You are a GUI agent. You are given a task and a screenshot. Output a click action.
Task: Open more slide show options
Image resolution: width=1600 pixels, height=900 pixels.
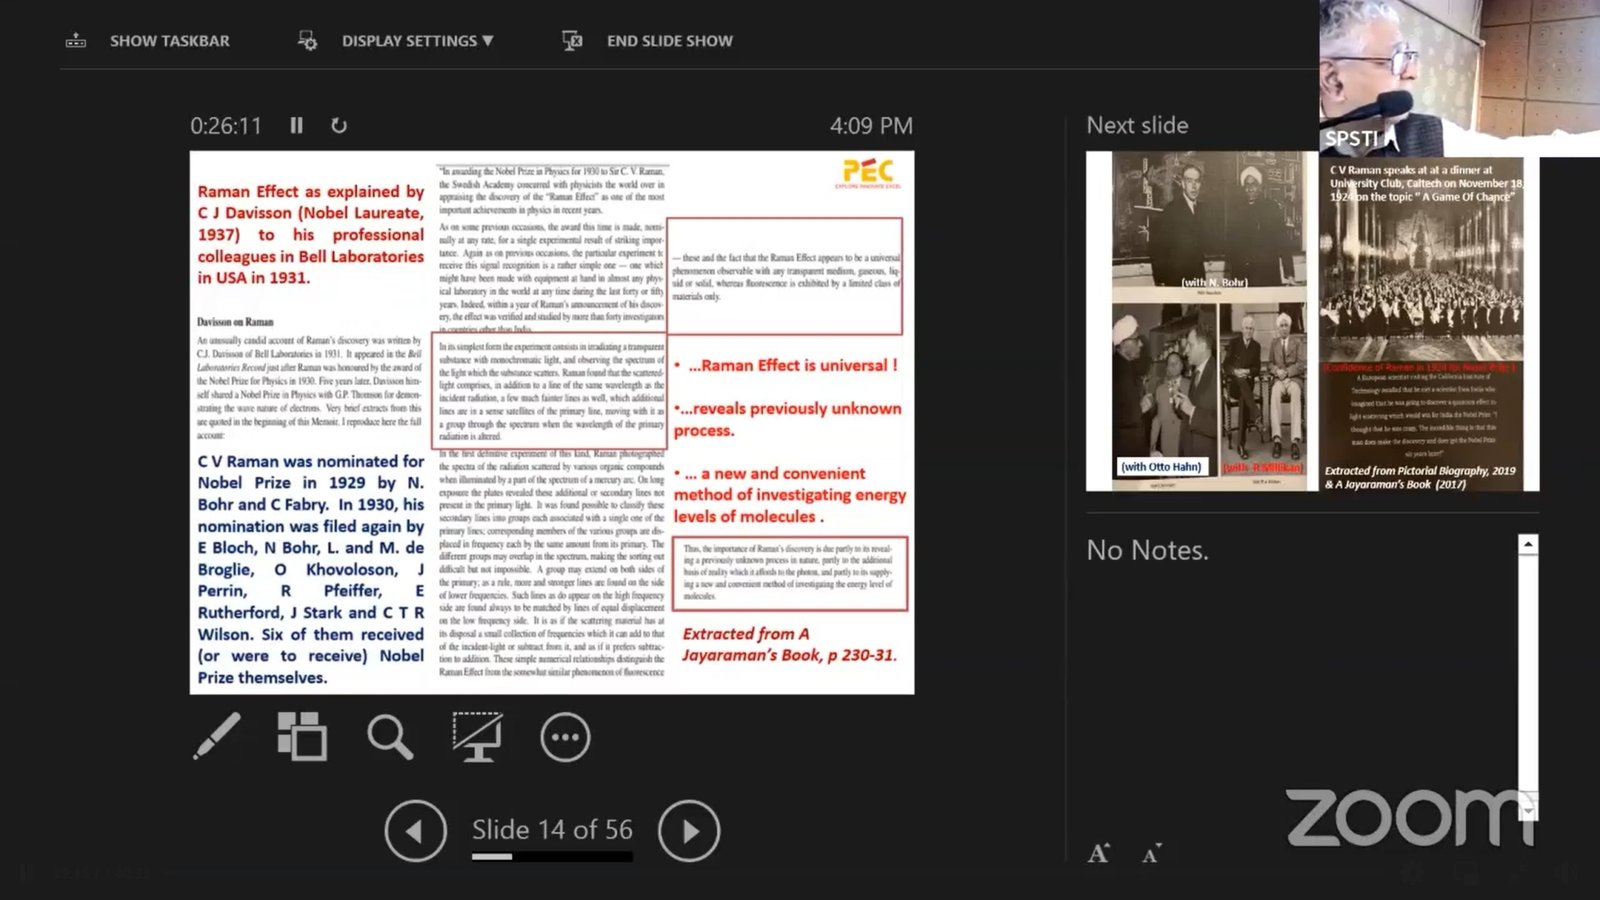[x=565, y=737]
